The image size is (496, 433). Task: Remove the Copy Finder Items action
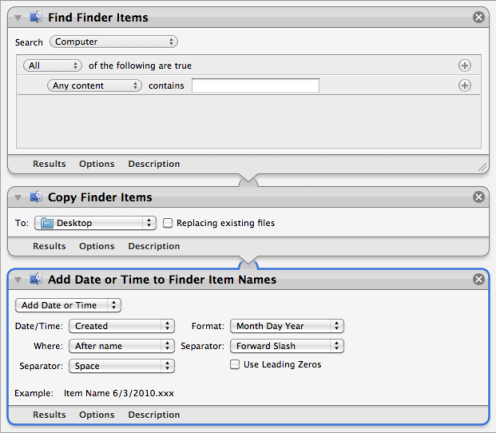tap(479, 197)
